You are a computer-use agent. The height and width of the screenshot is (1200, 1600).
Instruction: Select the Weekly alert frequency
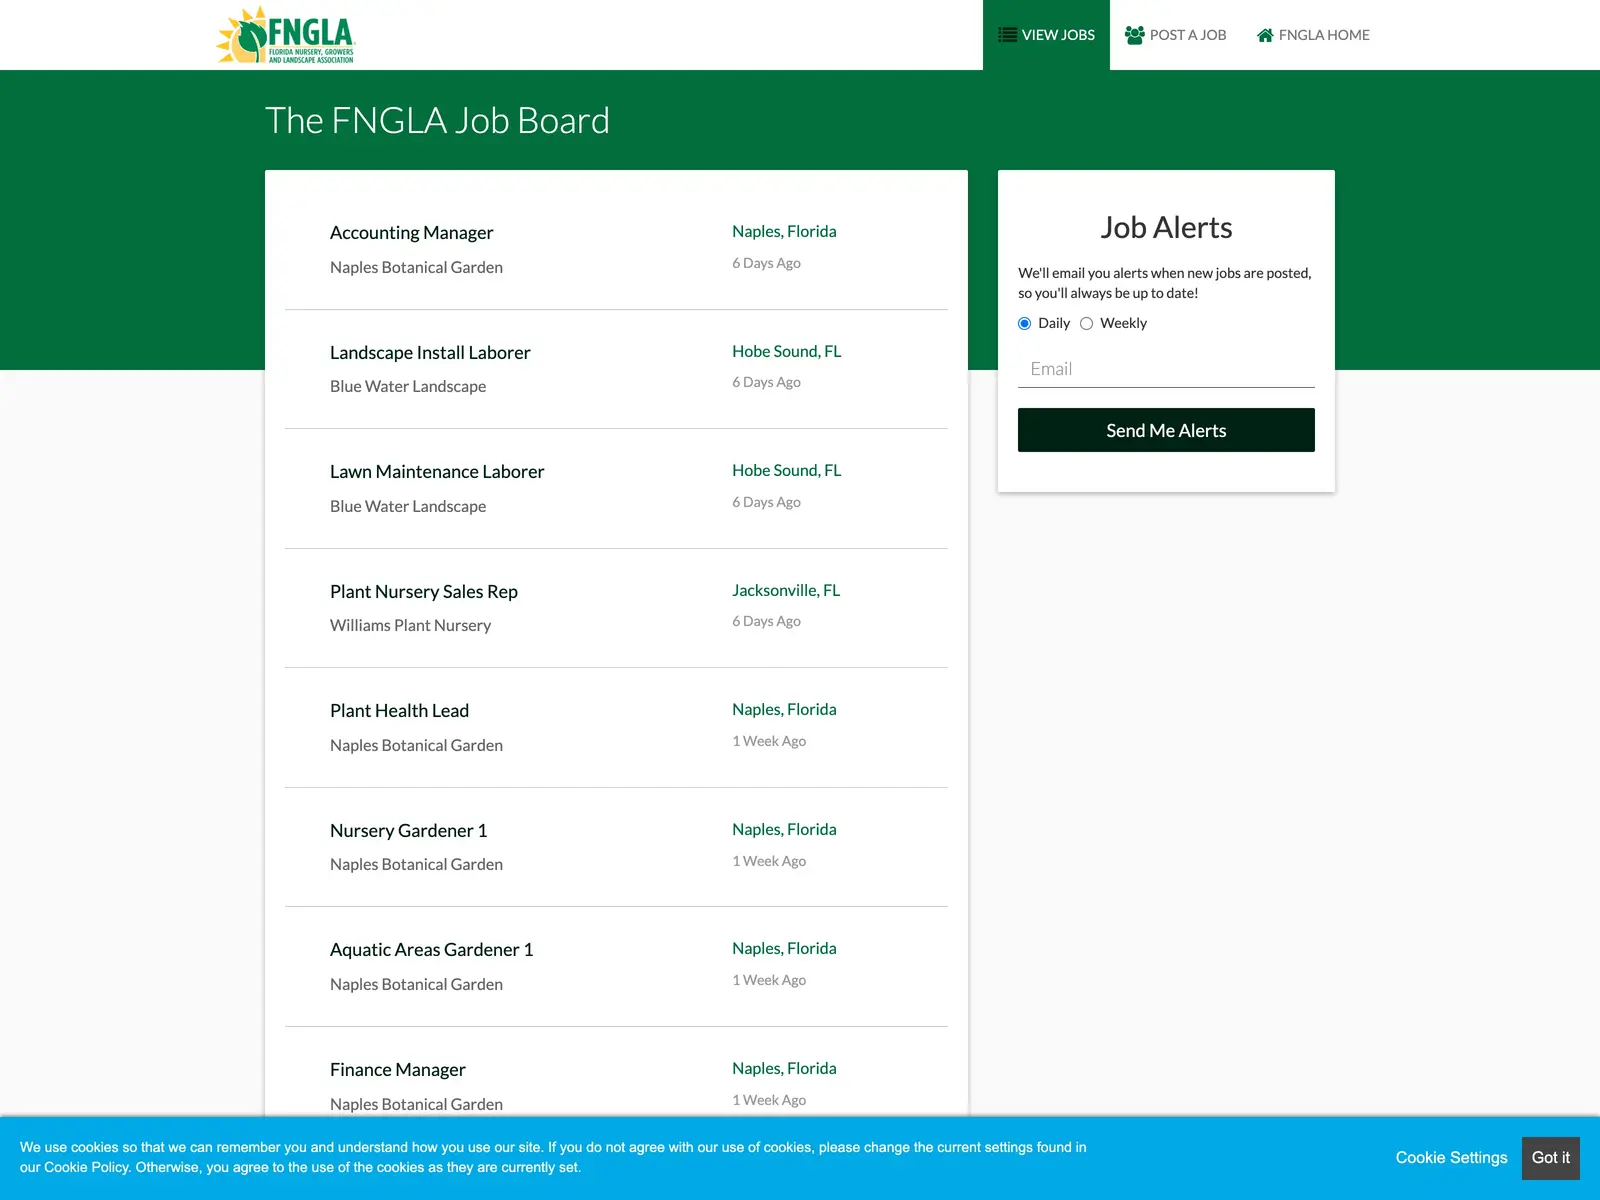[1086, 323]
